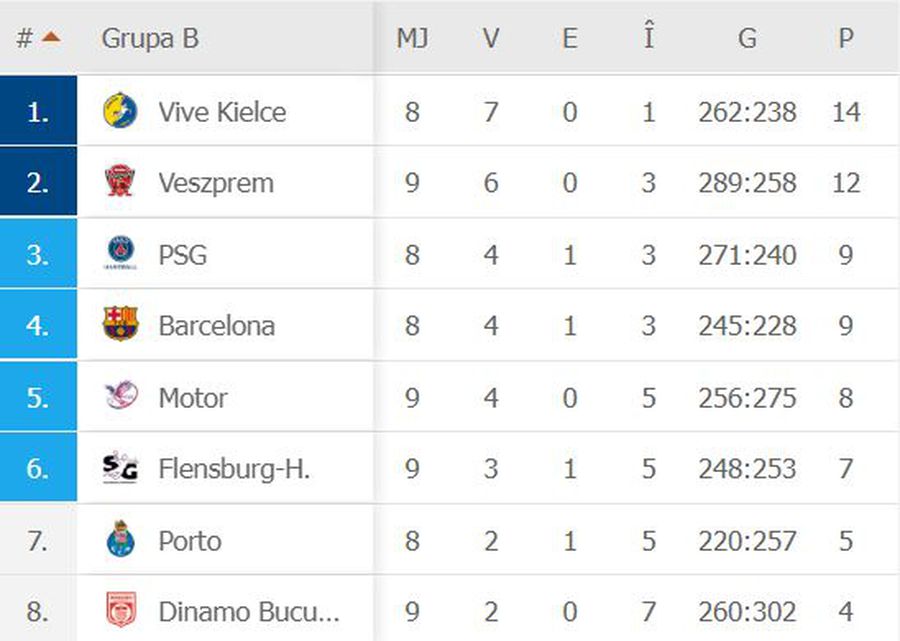Select the dark blue rank 1 cell
The image size is (900, 641).
point(38,110)
